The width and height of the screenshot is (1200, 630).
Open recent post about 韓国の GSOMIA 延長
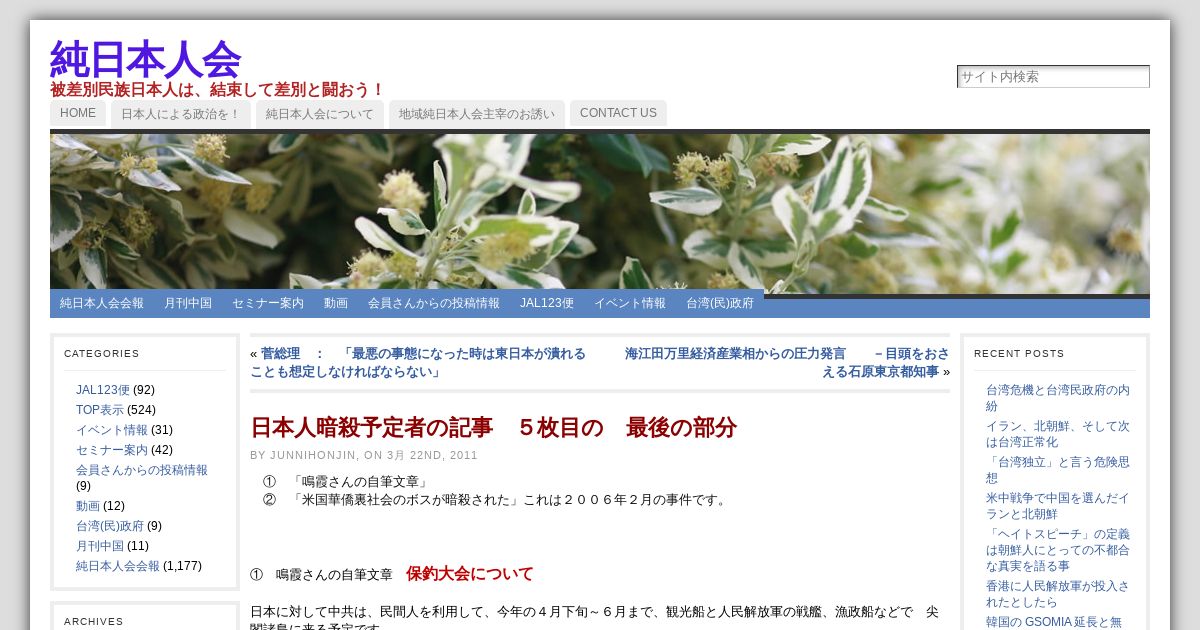tap(1054, 622)
